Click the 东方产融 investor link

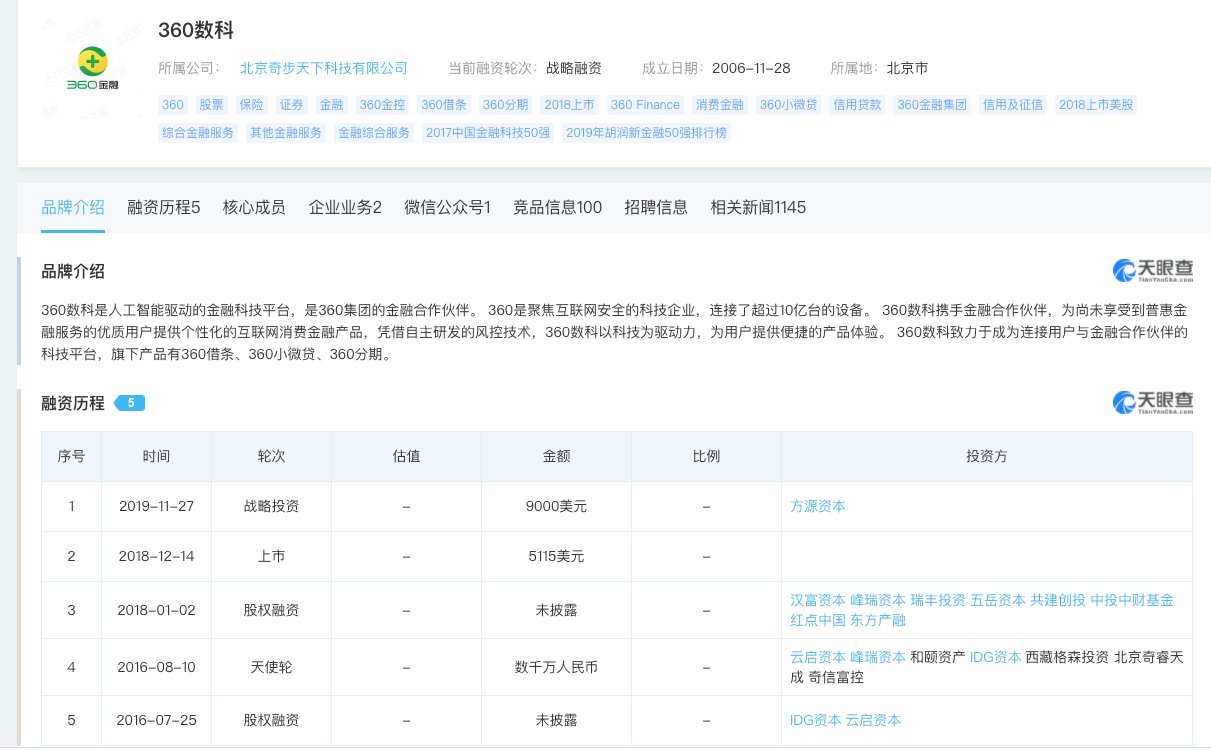coord(878,620)
